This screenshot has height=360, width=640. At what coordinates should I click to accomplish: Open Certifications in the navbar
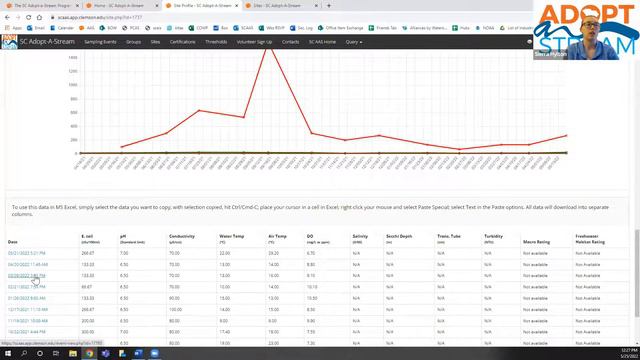pyautogui.click(x=182, y=42)
